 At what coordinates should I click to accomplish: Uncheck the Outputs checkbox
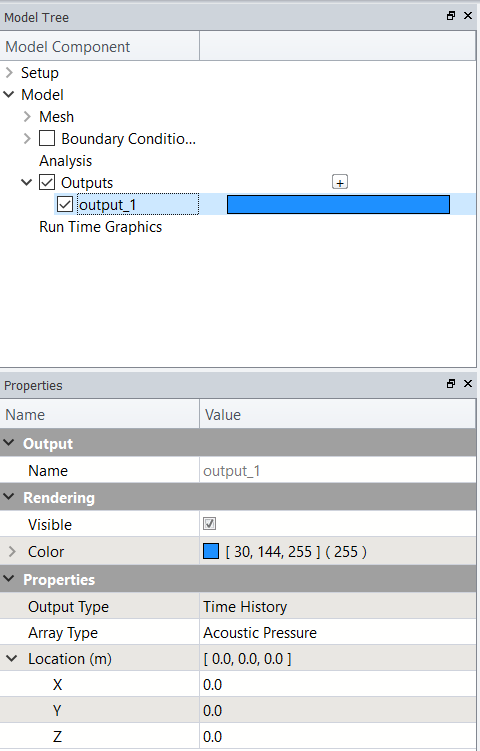[47, 182]
